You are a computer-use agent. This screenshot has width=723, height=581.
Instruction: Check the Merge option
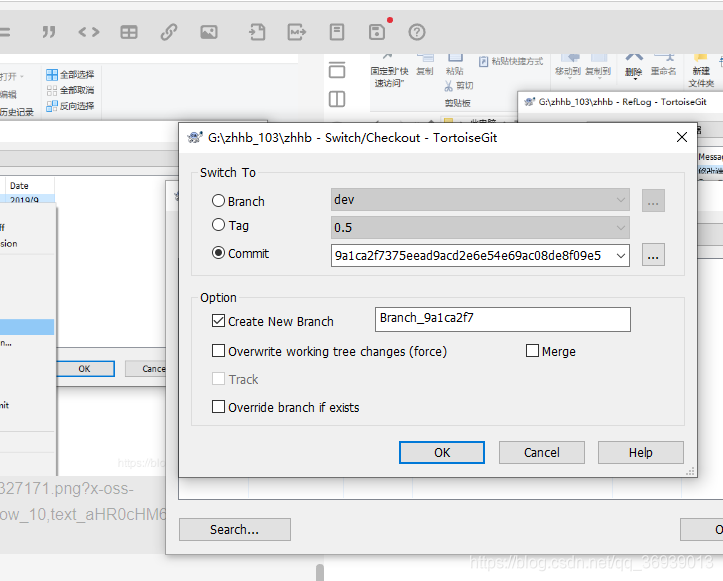532,351
